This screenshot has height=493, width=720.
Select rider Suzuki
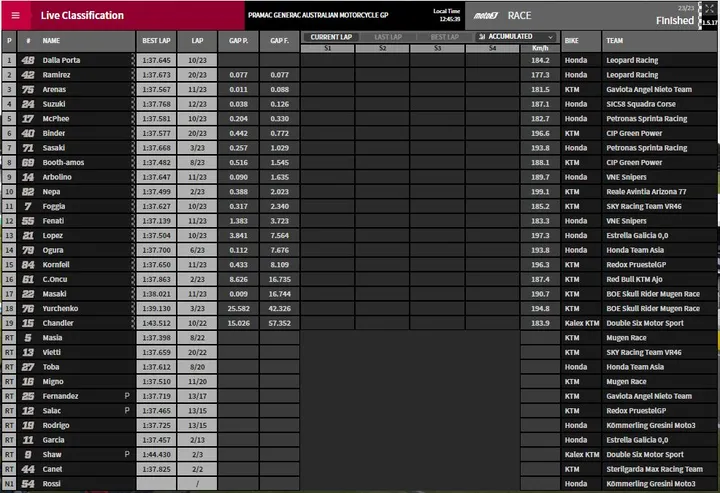pyautogui.click(x=54, y=104)
